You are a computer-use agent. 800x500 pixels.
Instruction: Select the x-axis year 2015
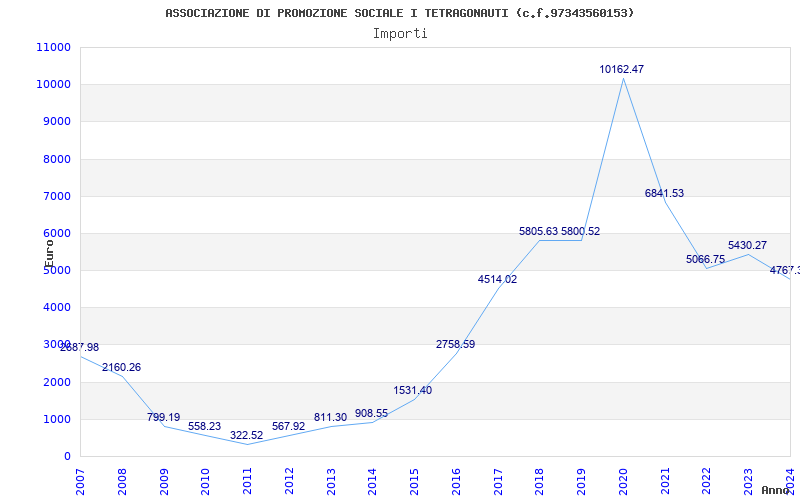414,482
